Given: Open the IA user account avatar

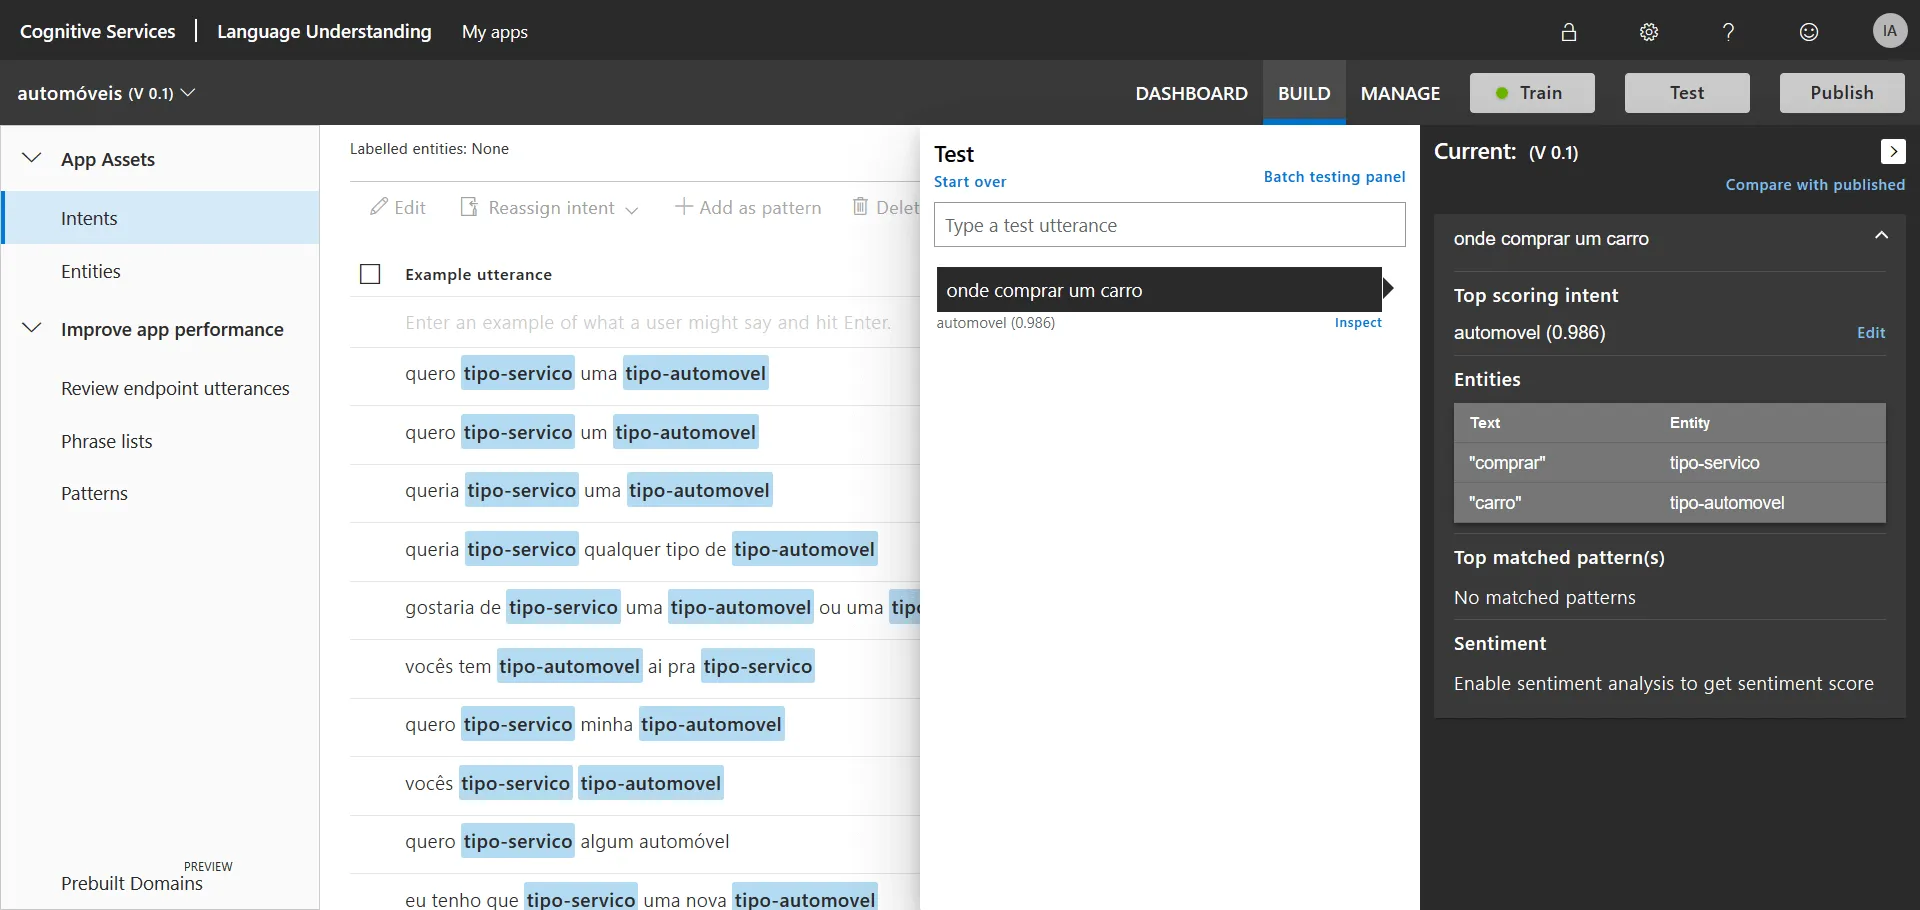Looking at the screenshot, I should (1889, 31).
